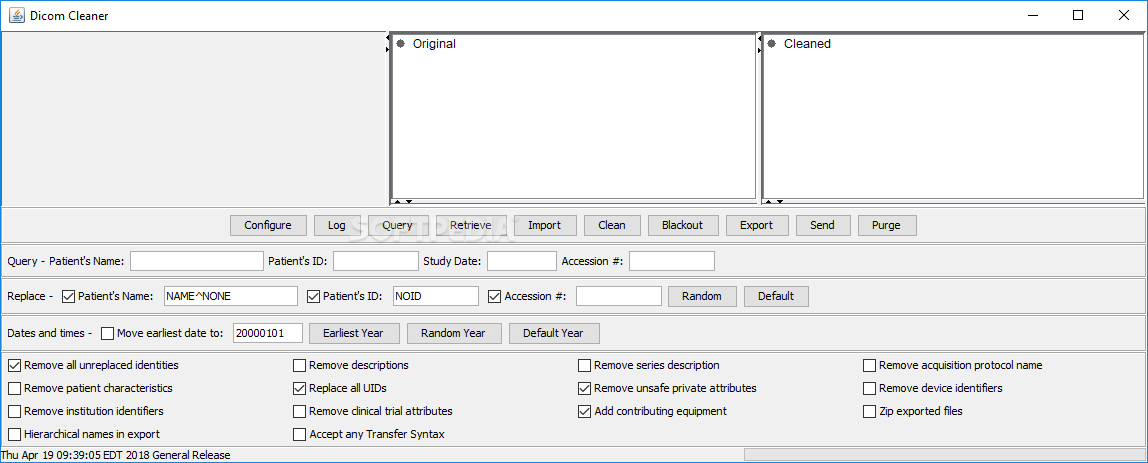The height and width of the screenshot is (463, 1148).
Task: Enable Remove acquisition protocol name
Action: coord(869,365)
